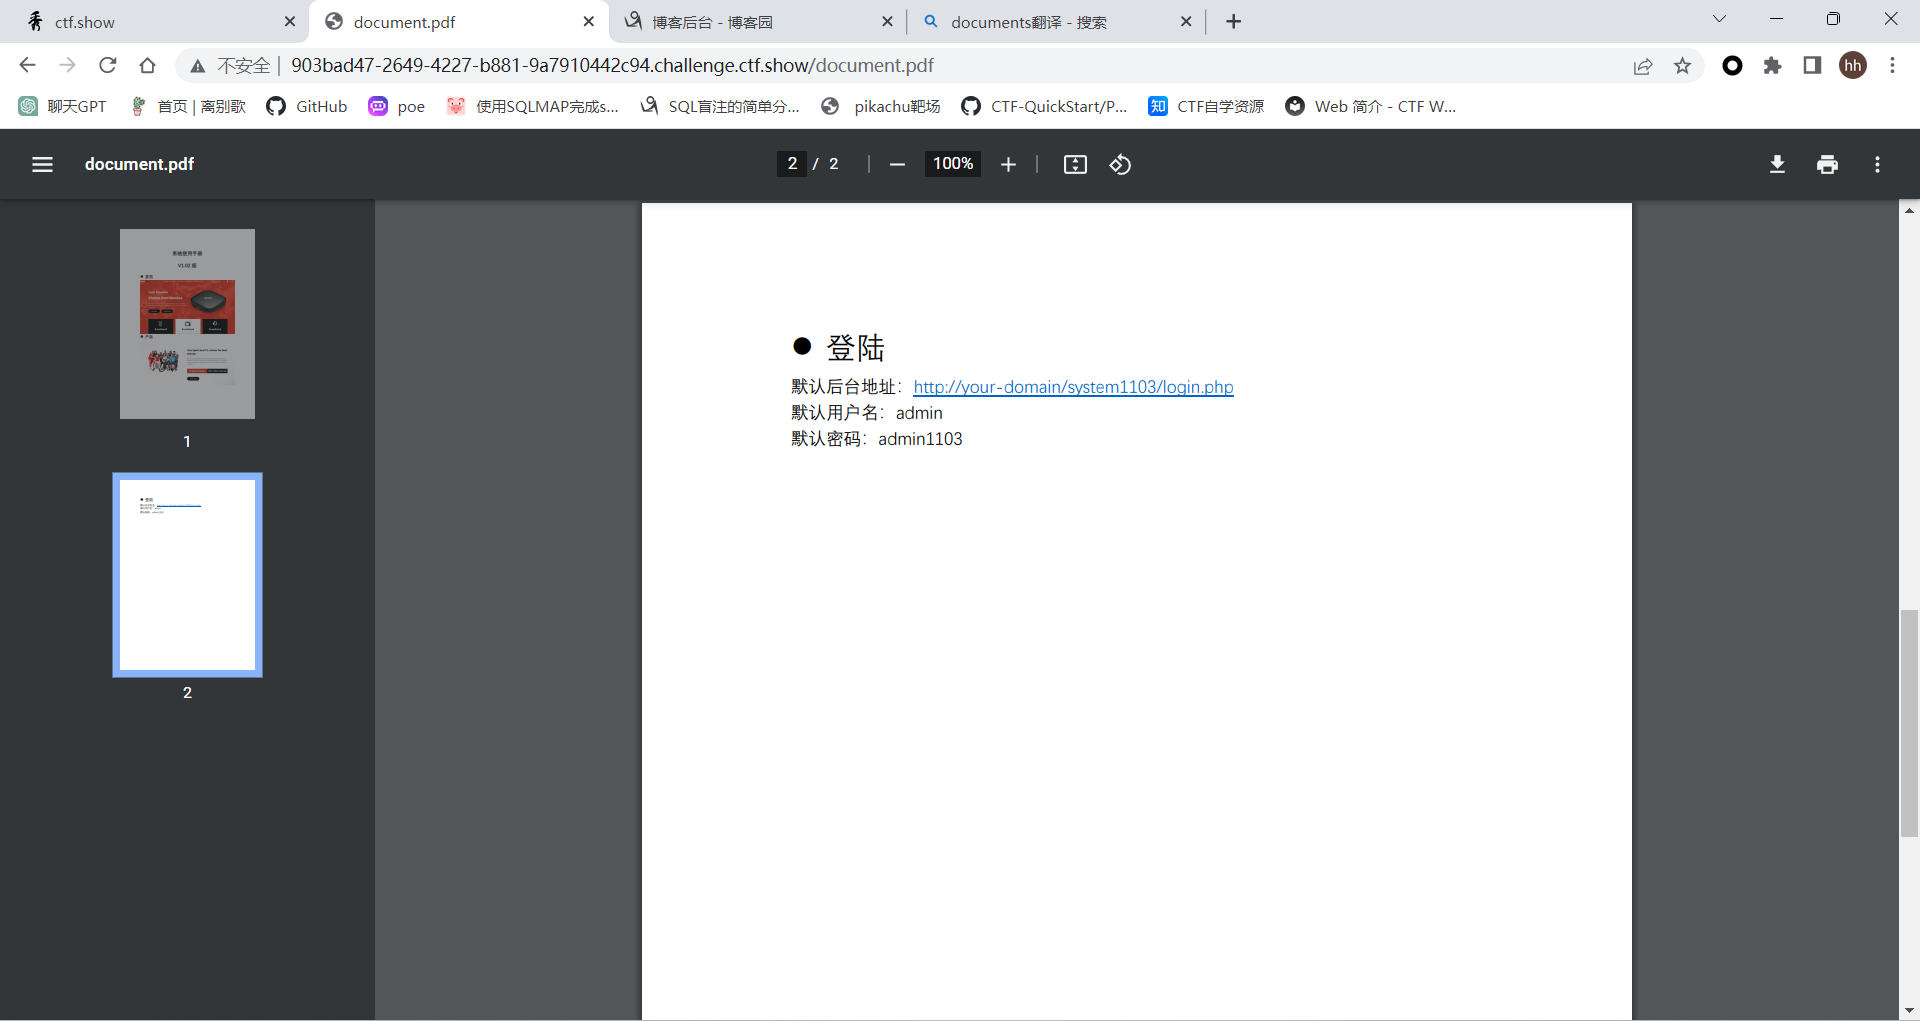The width and height of the screenshot is (1920, 1021).
Task: Select the page 2 thumbnail
Action: (187, 575)
